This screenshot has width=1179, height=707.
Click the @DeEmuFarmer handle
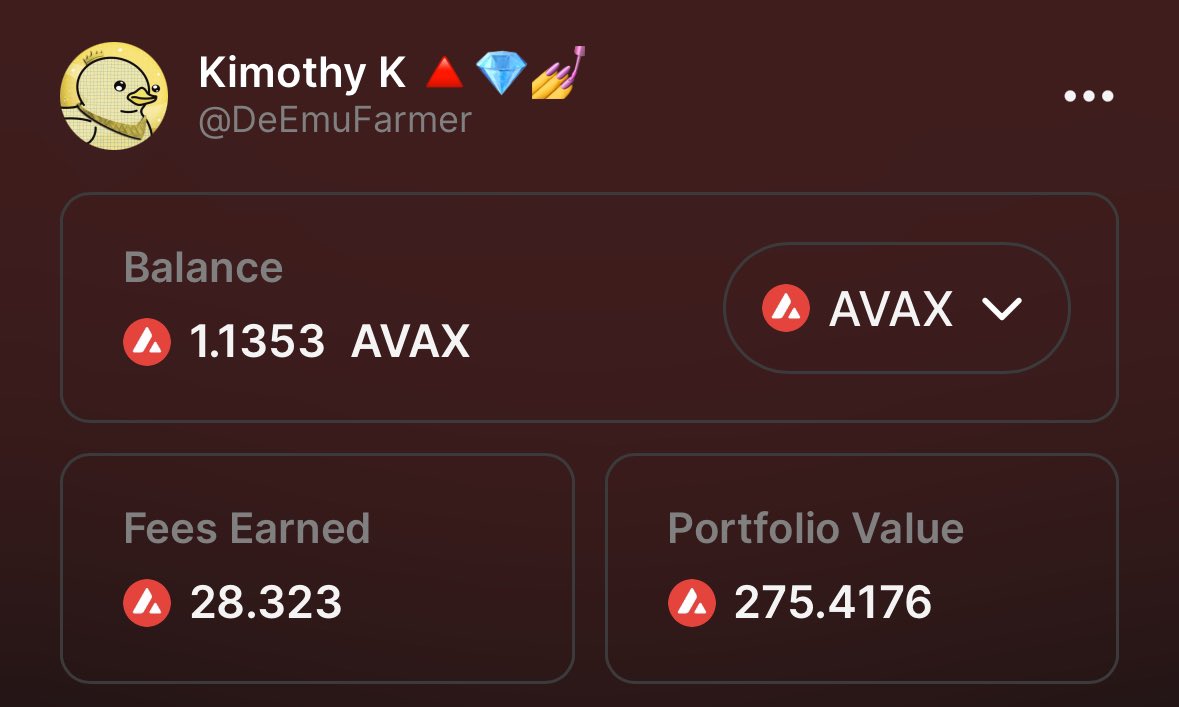click(x=335, y=120)
